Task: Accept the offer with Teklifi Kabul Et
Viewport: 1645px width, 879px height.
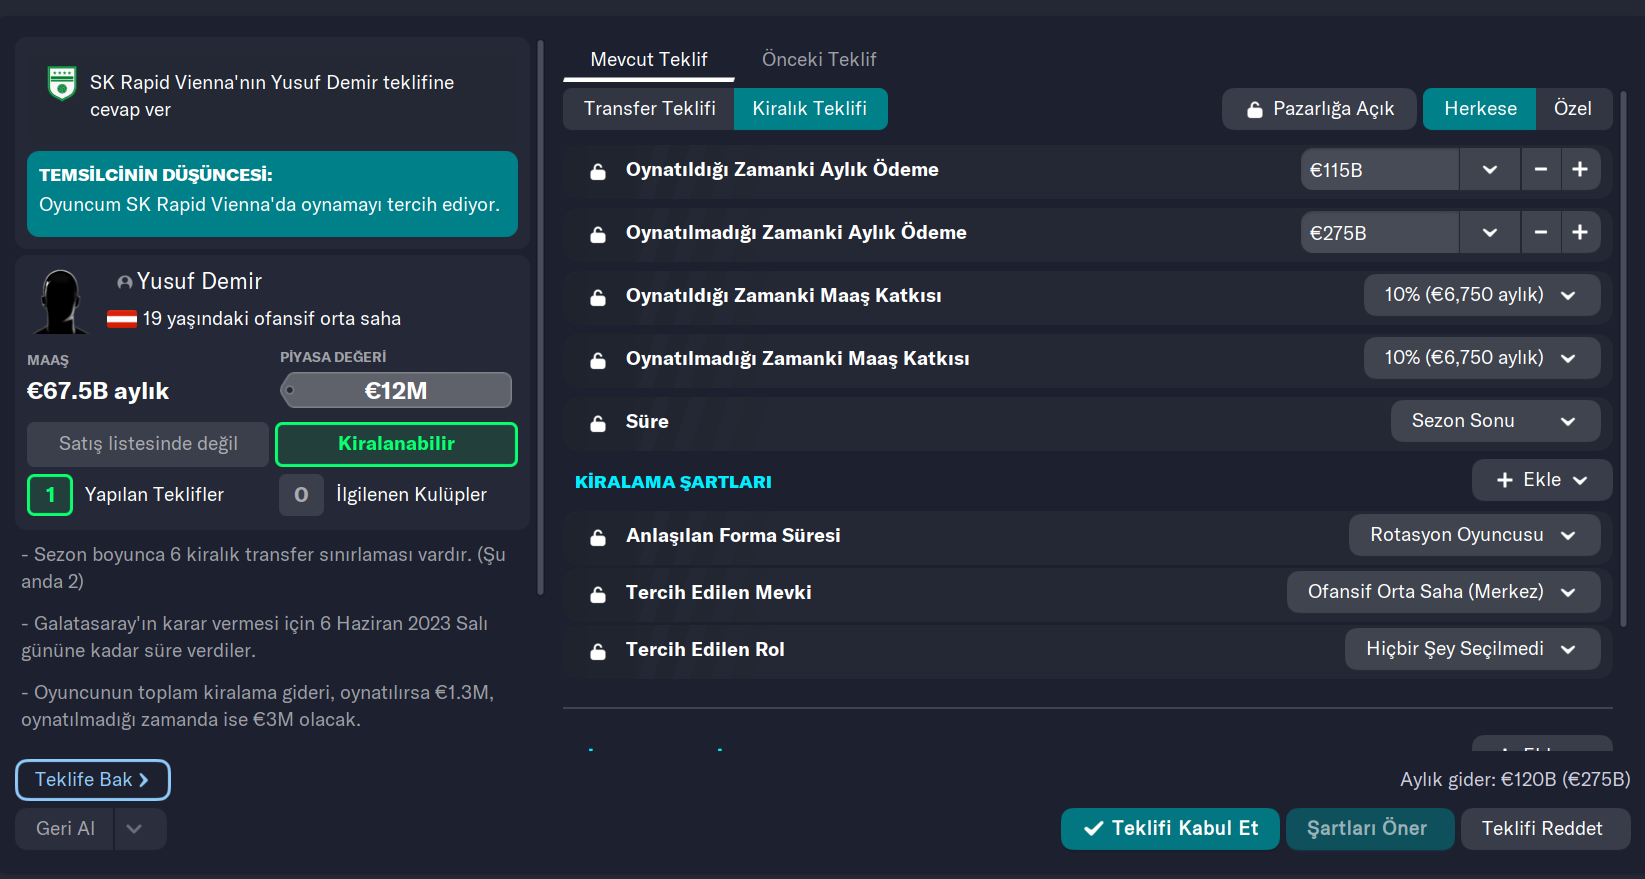Action: 1170,828
